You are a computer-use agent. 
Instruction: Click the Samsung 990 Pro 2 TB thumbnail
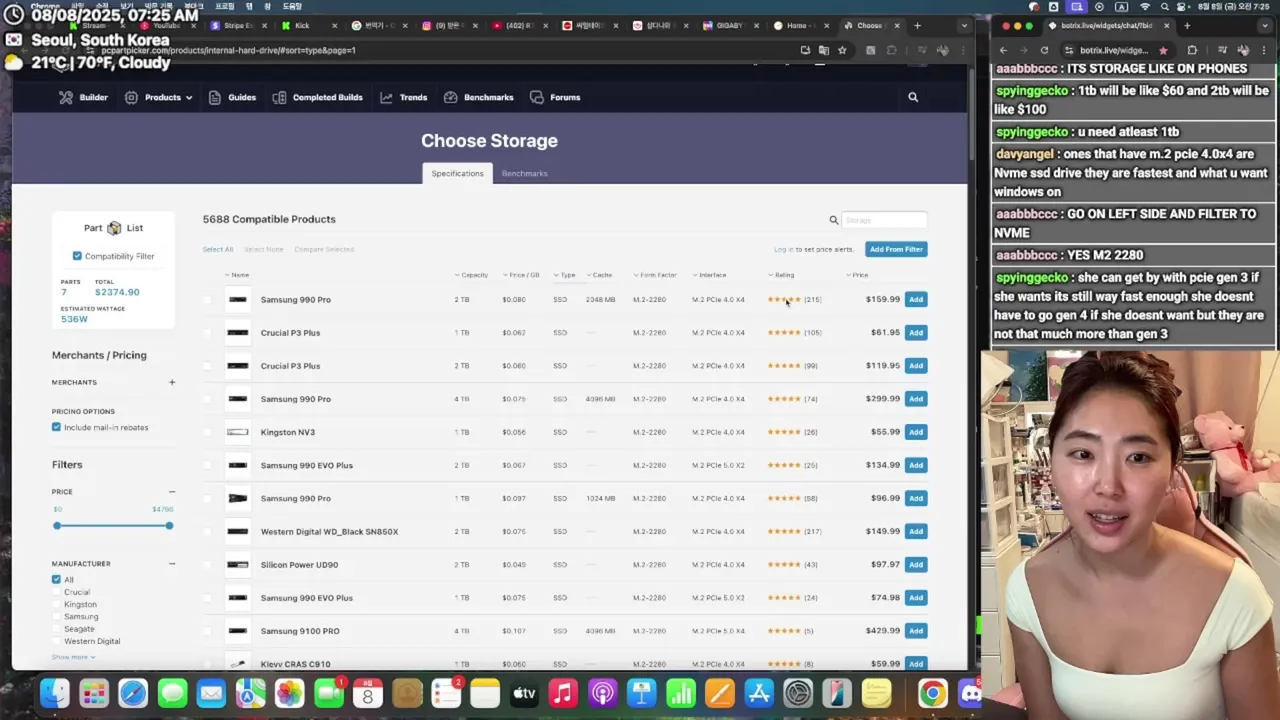238,299
